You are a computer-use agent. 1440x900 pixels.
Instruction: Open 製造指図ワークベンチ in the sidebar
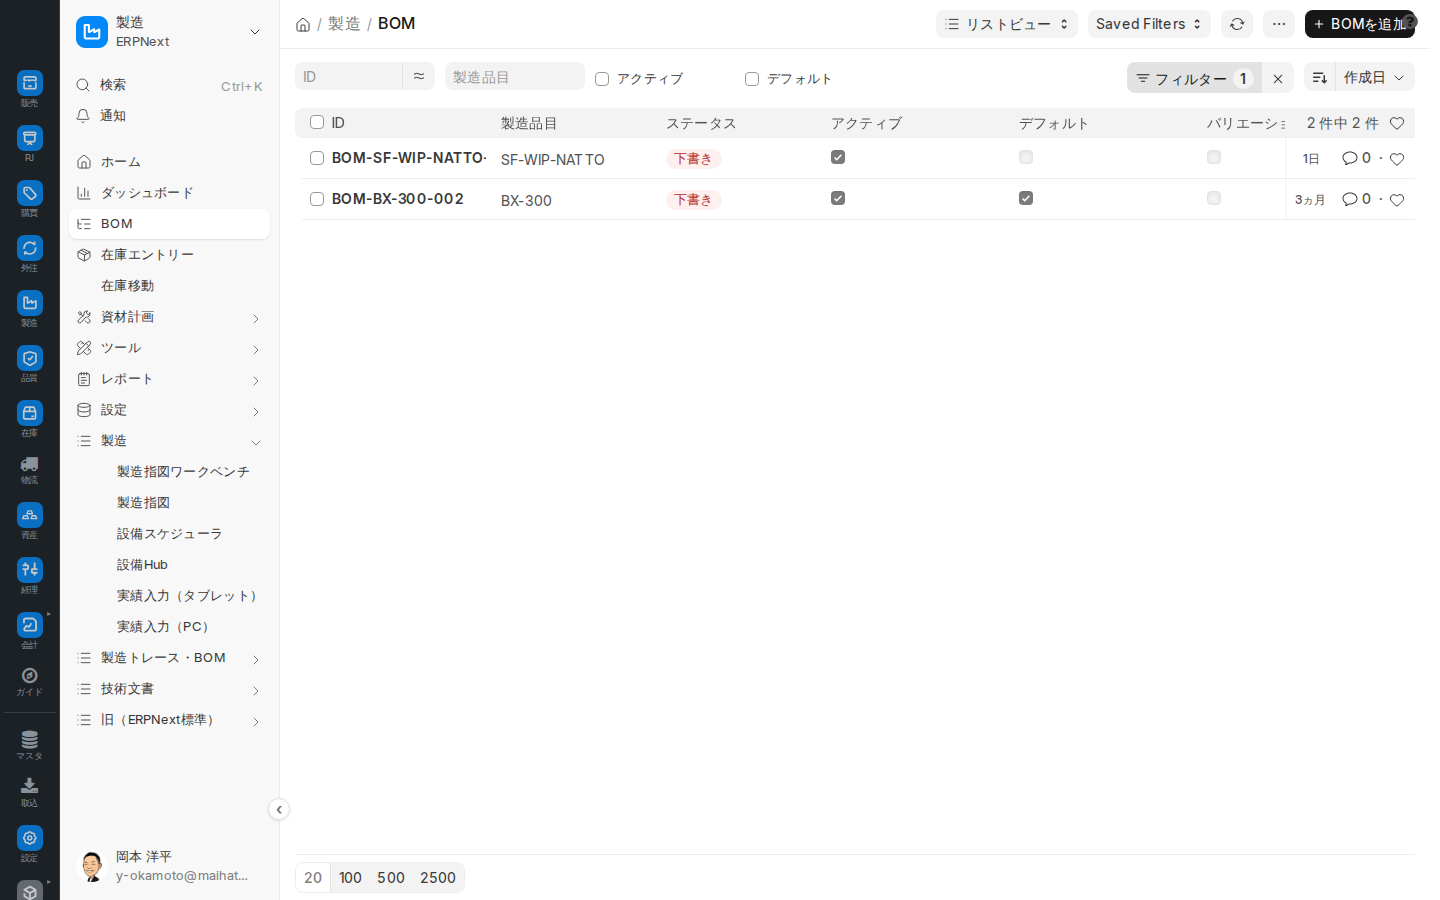click(x=183, y=472)
